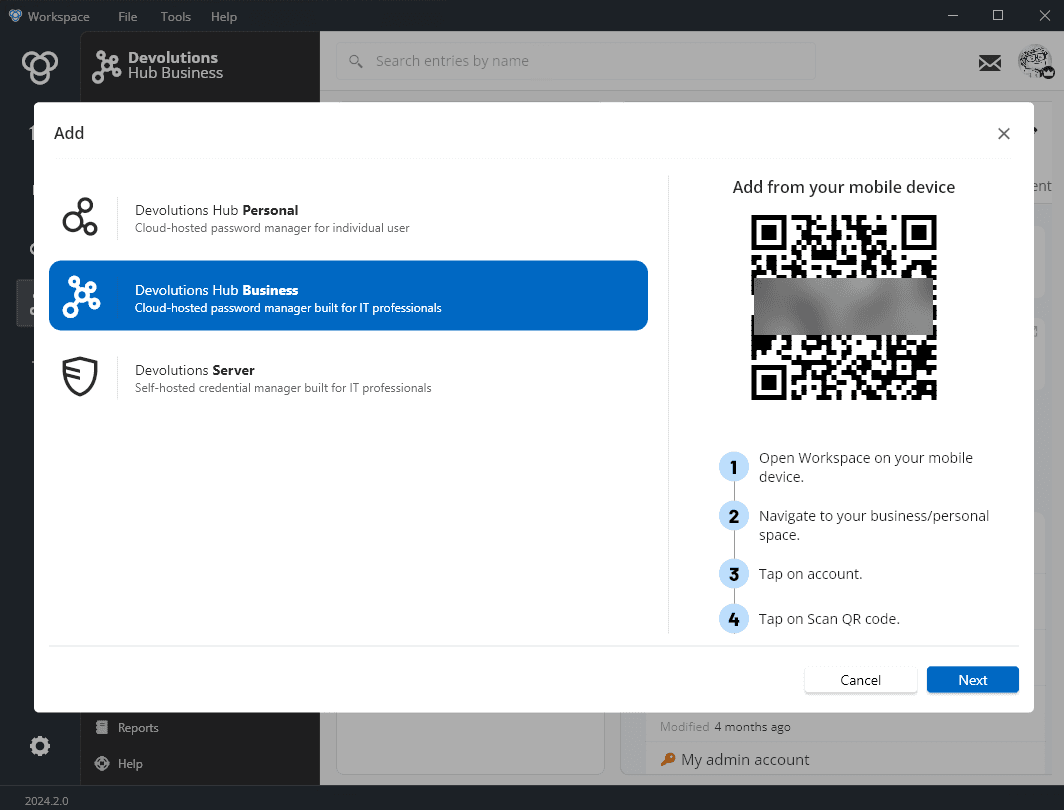The height and width of the screenshot is (810, 1064).
Task: Click the Devolutions Hub Personal icon
Action: coord(80,217)
